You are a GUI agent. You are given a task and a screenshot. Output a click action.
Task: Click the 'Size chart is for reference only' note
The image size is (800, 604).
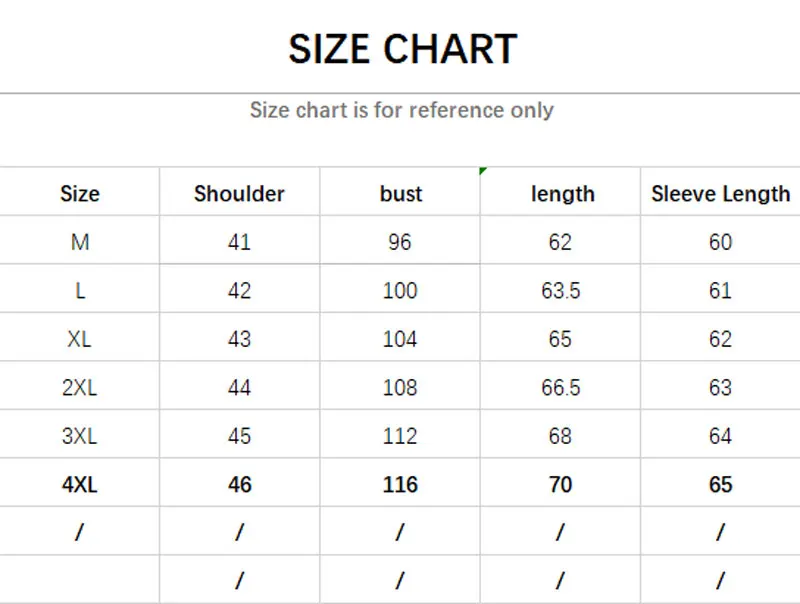click(x=402, y=110)
